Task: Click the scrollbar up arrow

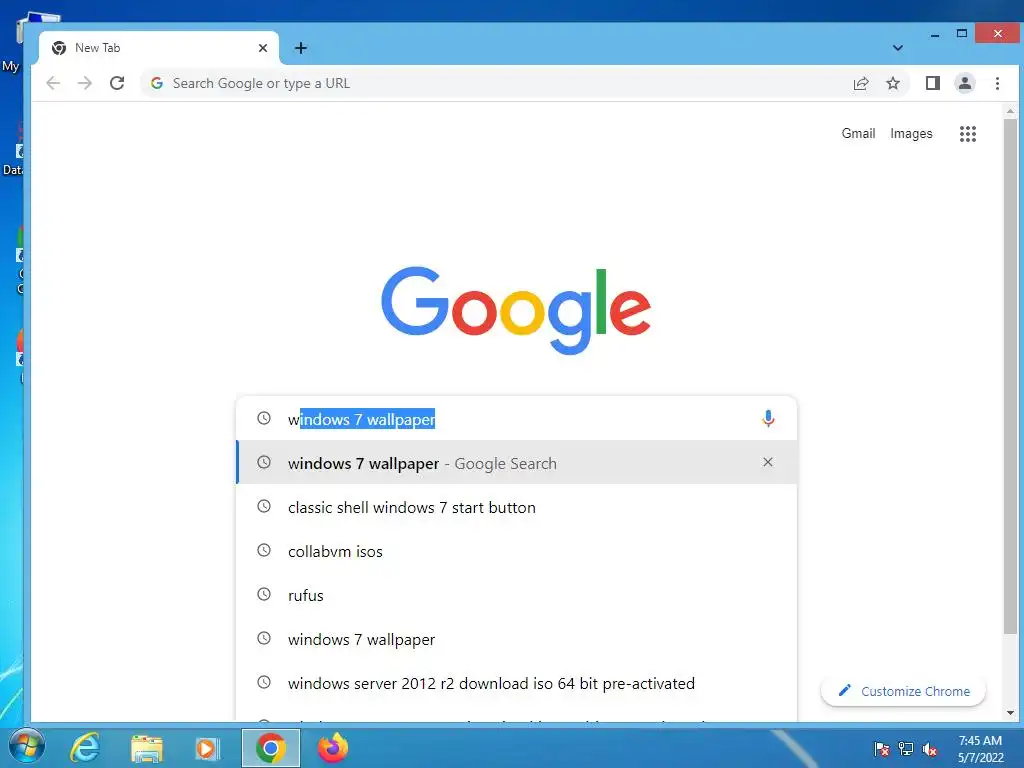Action: pyautogui.click(x=1010, y=112)
